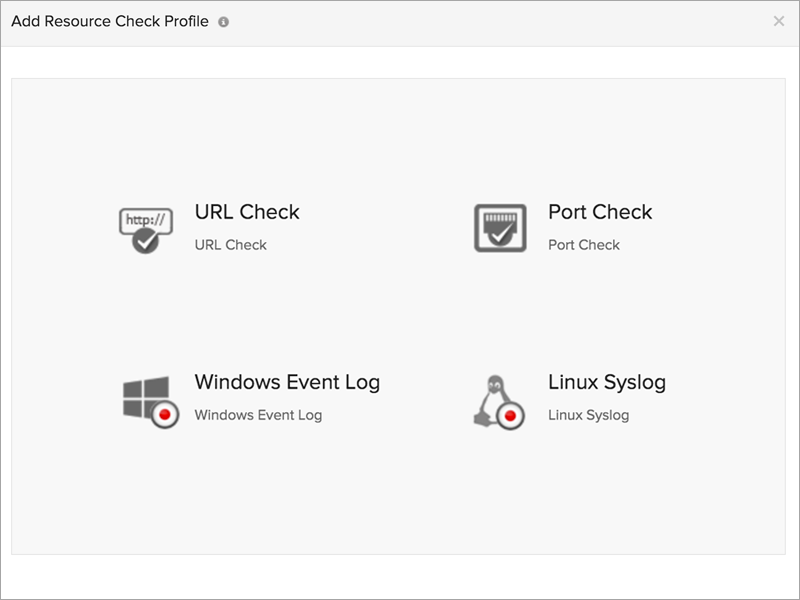Screen dimensions: 800x600
Task: Select Windows Event Log check type
Action: (x=288, y=382)
